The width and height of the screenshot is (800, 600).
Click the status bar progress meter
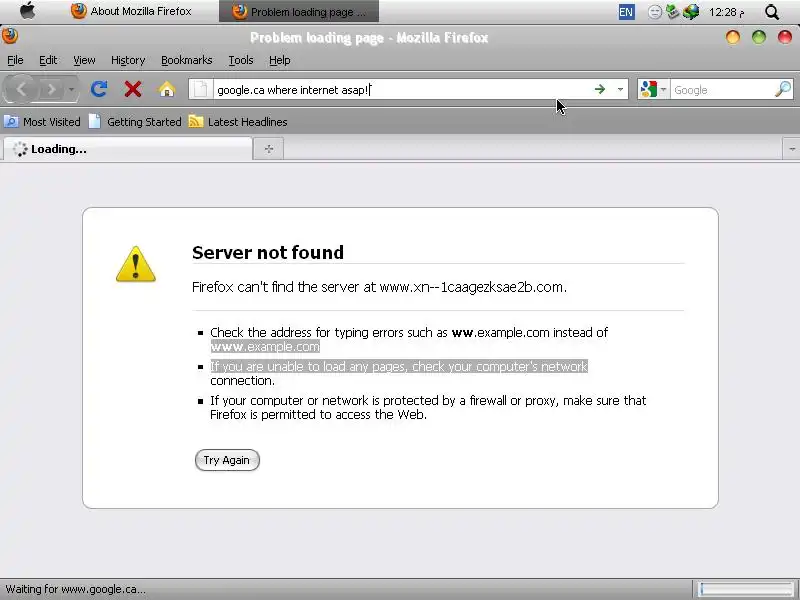tap(745, 589)
